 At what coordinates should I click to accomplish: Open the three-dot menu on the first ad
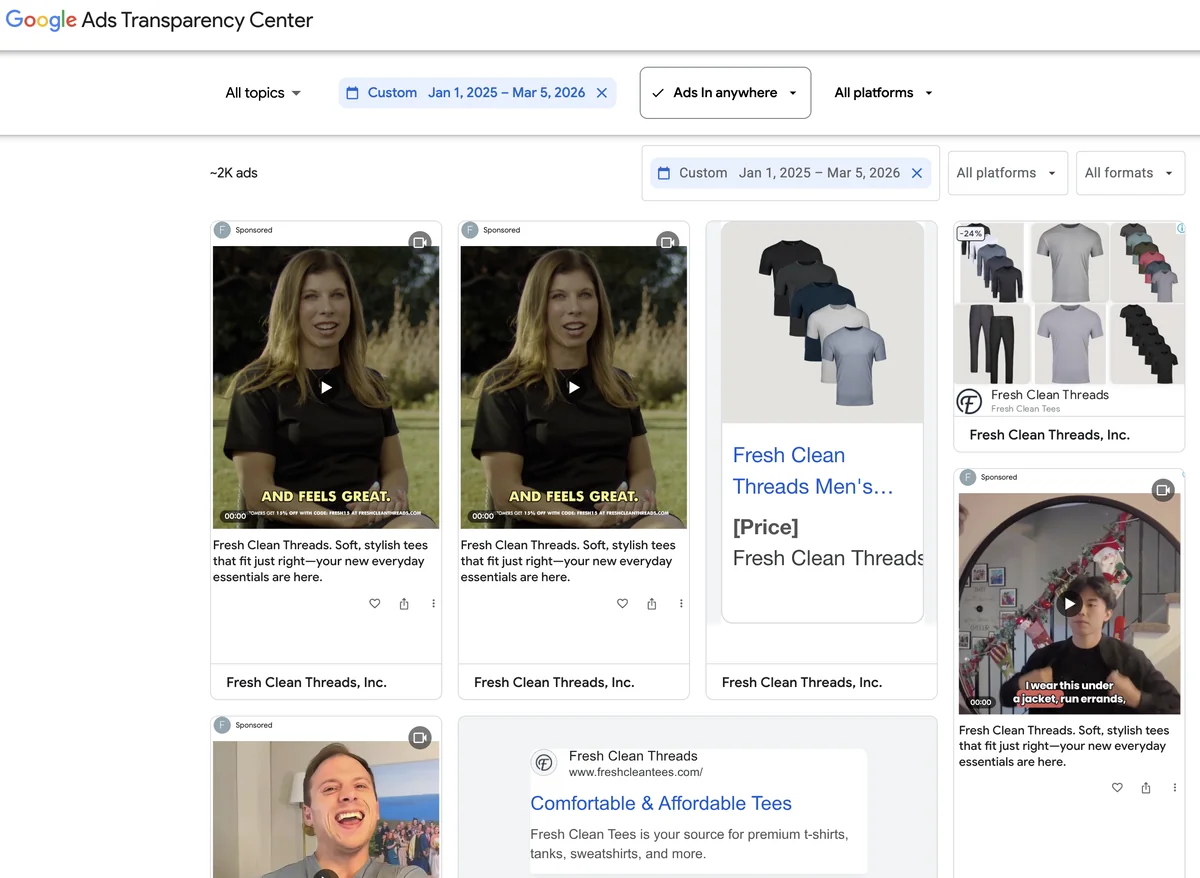pyautogui.click(x=433, y=603)
